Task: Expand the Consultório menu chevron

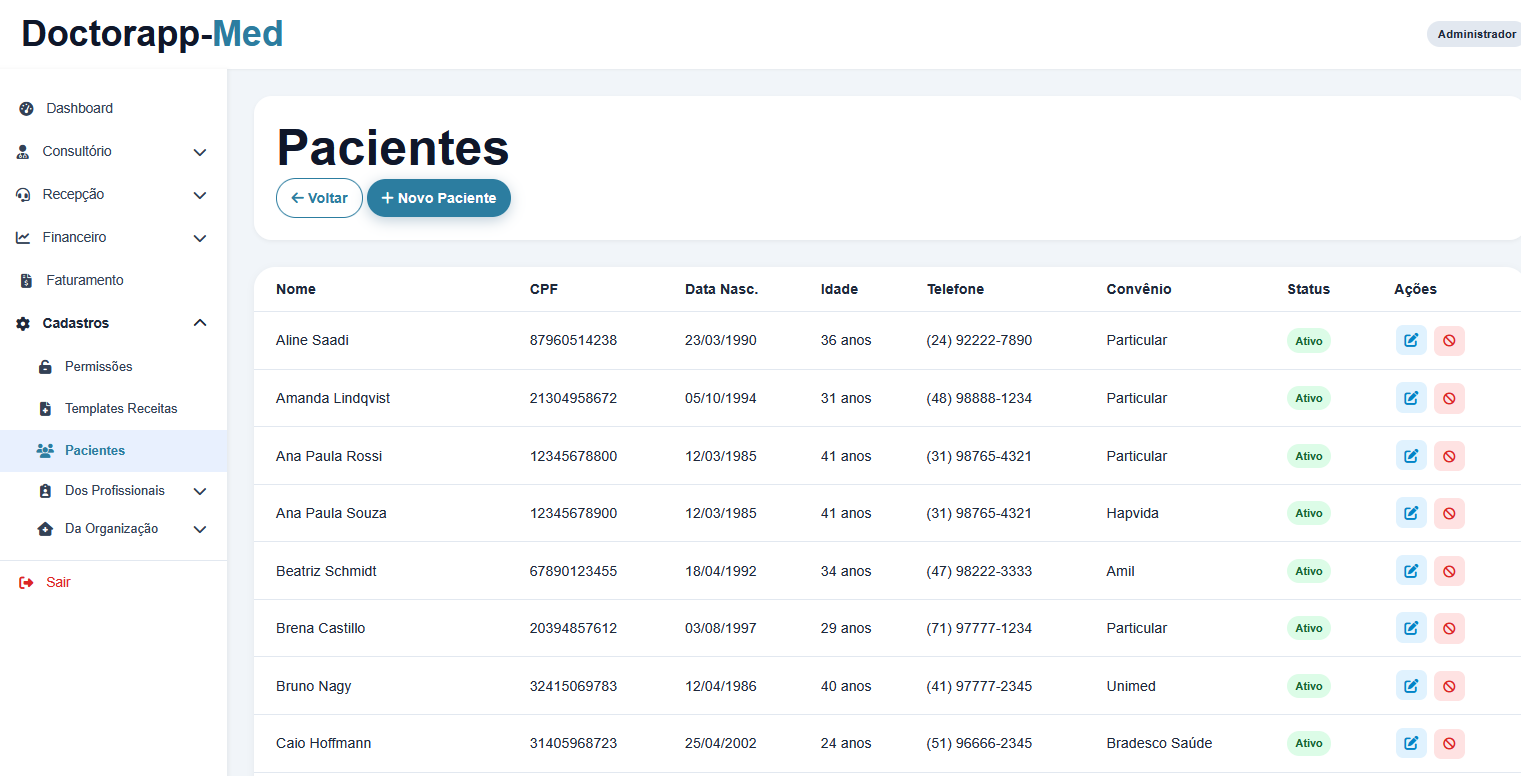Action: pyautogui.click(x=200, y=152)
